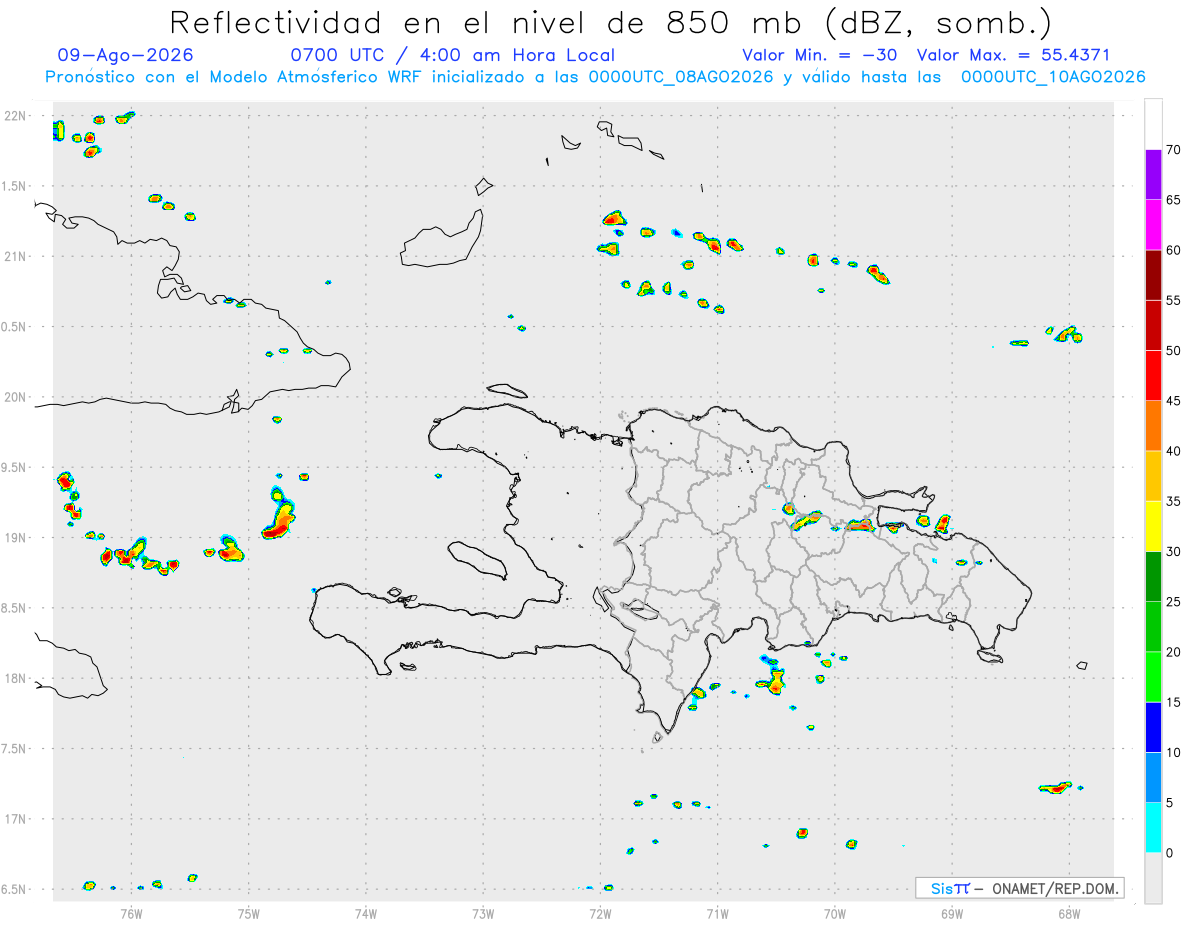This screenshot has height=927, width=1200.
Task: Click the '40' colorbar scale label
Action: pos(1173,451)
